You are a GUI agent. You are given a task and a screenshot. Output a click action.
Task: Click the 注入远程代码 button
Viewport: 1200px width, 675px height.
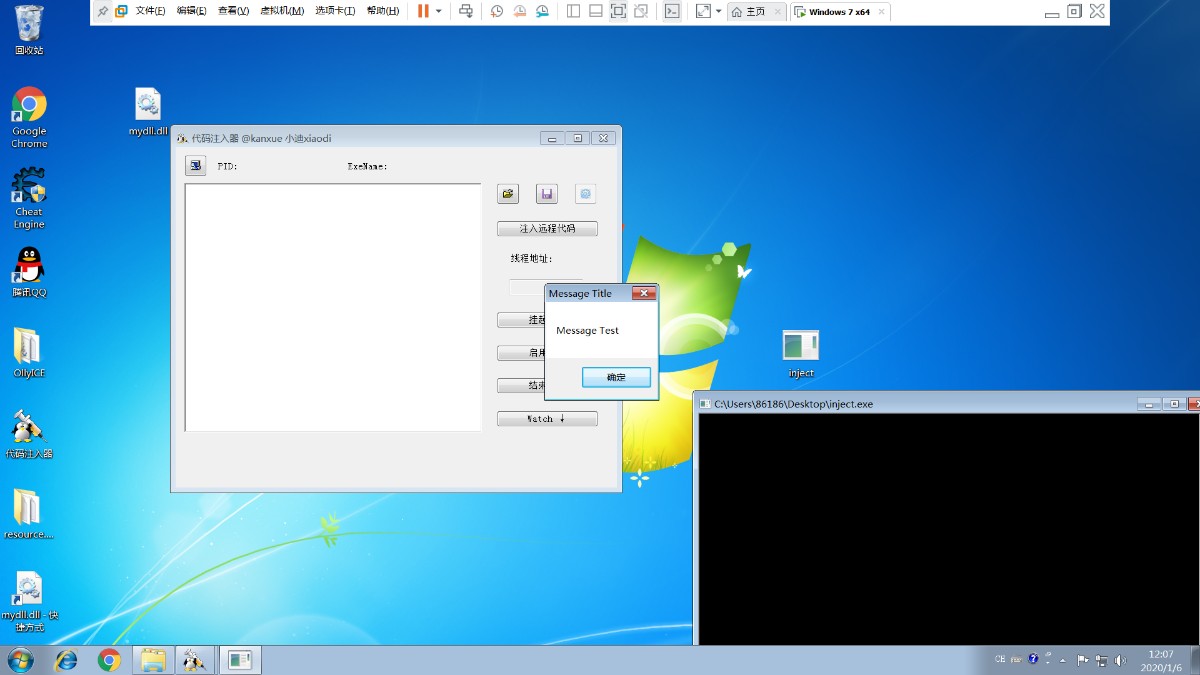547,229
